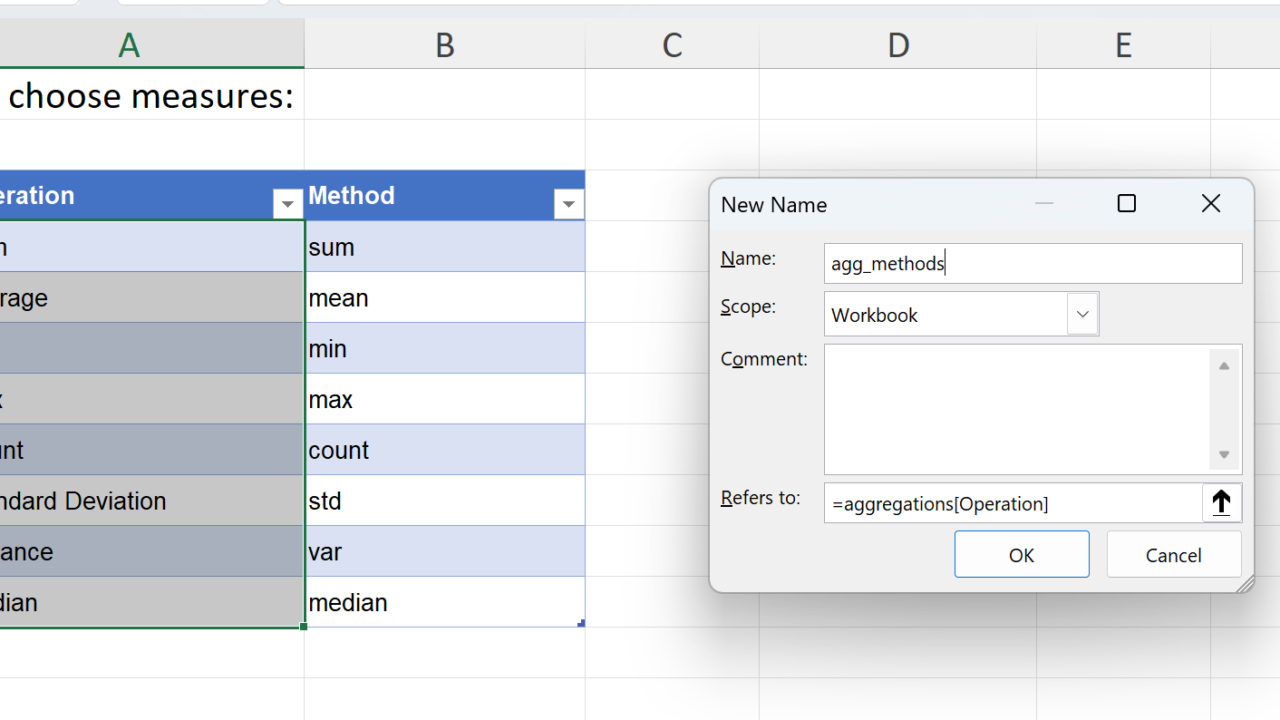1280x720 pixels.
Task: Click OK to create the name
Action: click(x=1021, y=554)
